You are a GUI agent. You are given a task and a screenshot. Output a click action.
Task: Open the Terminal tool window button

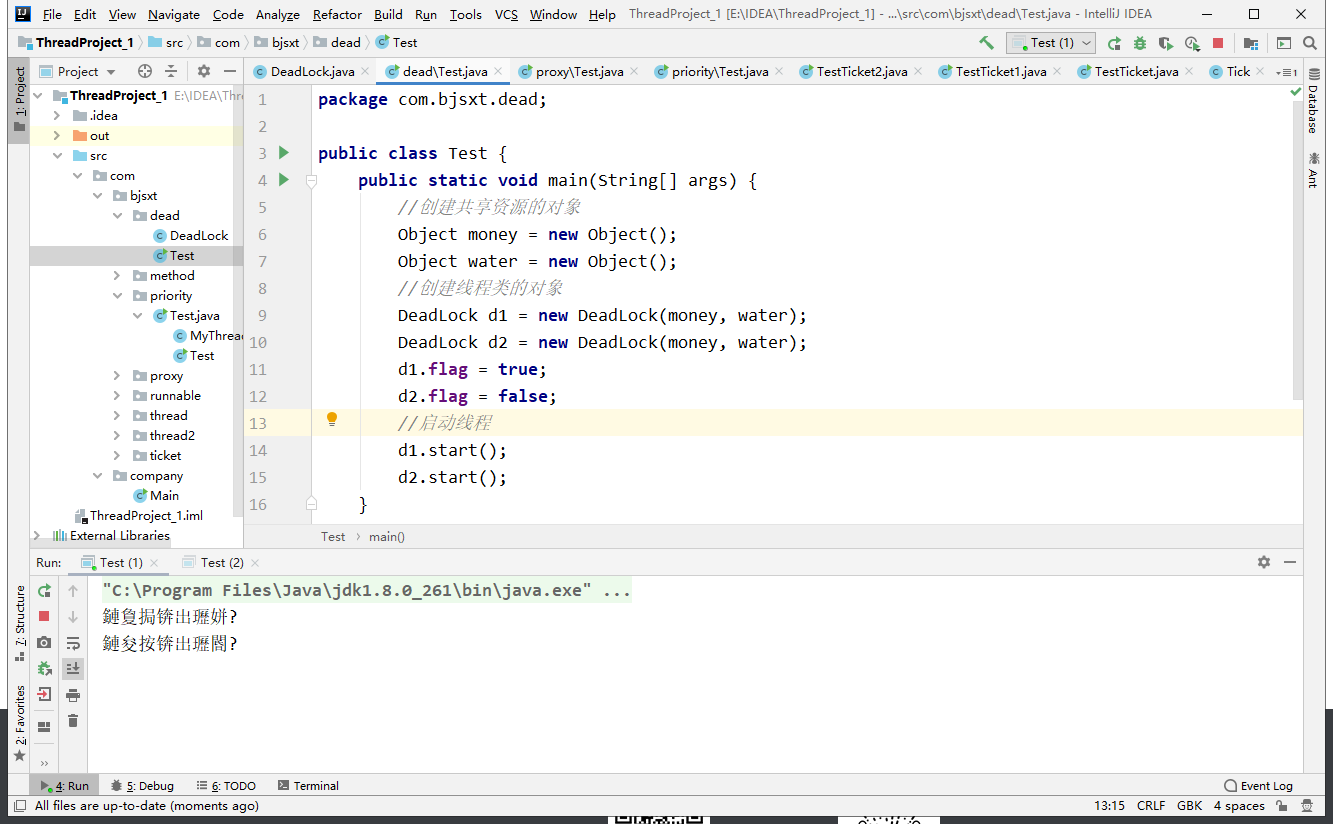tap(308, 786)
